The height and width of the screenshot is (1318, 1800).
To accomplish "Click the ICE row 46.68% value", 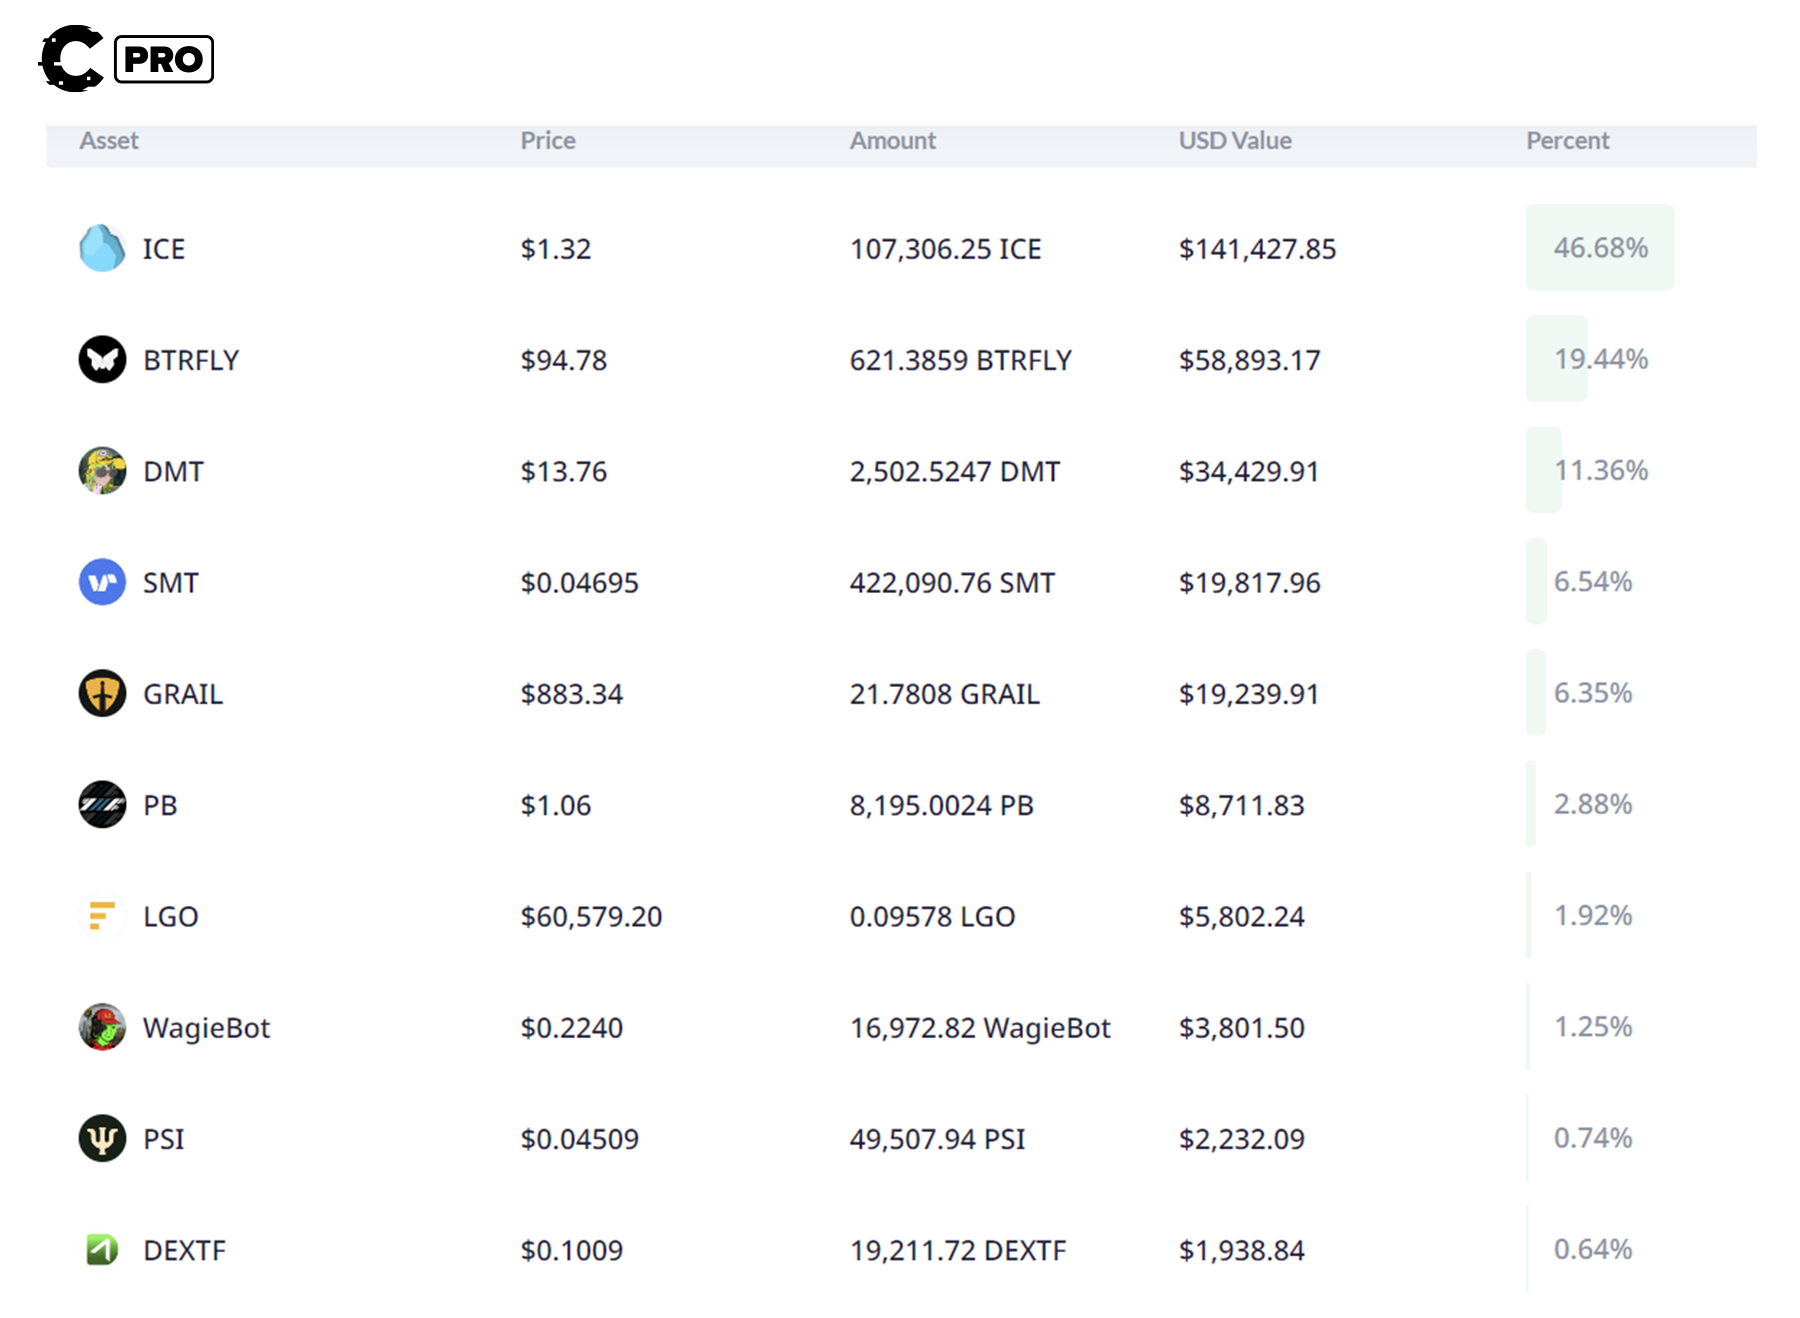I will coord(1601,248).
